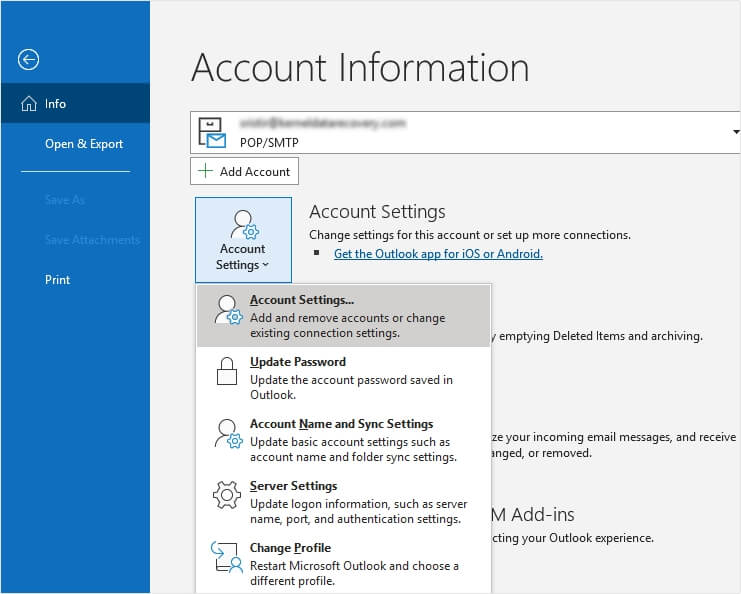
Task: Click the Info home icon
Action: pyautogui.click(x=29, y=103)
